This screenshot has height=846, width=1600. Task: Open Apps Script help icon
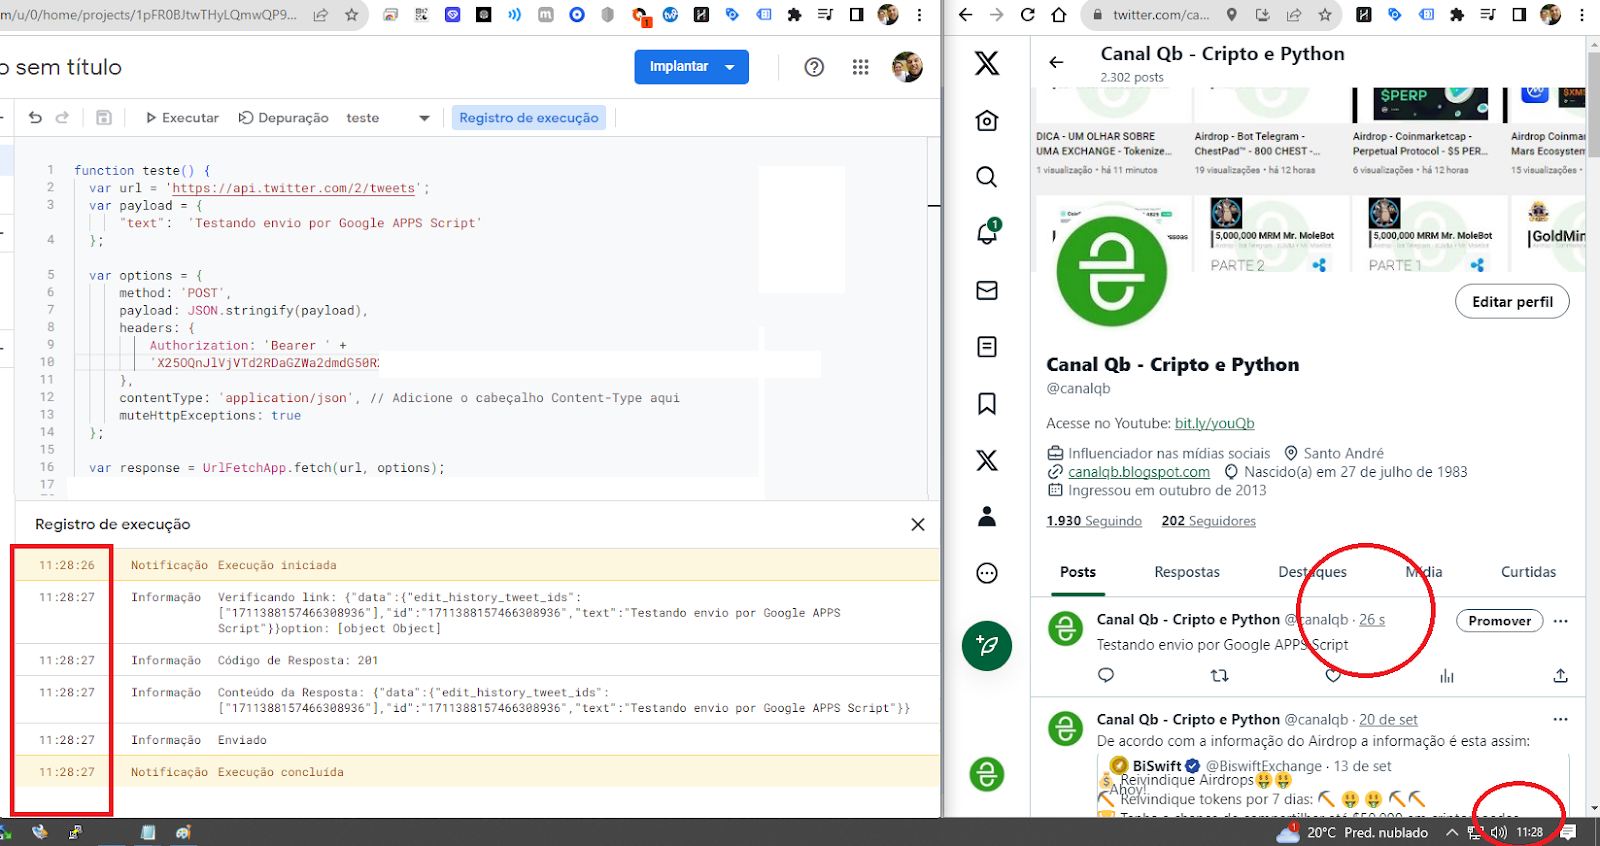pos(814,67)
